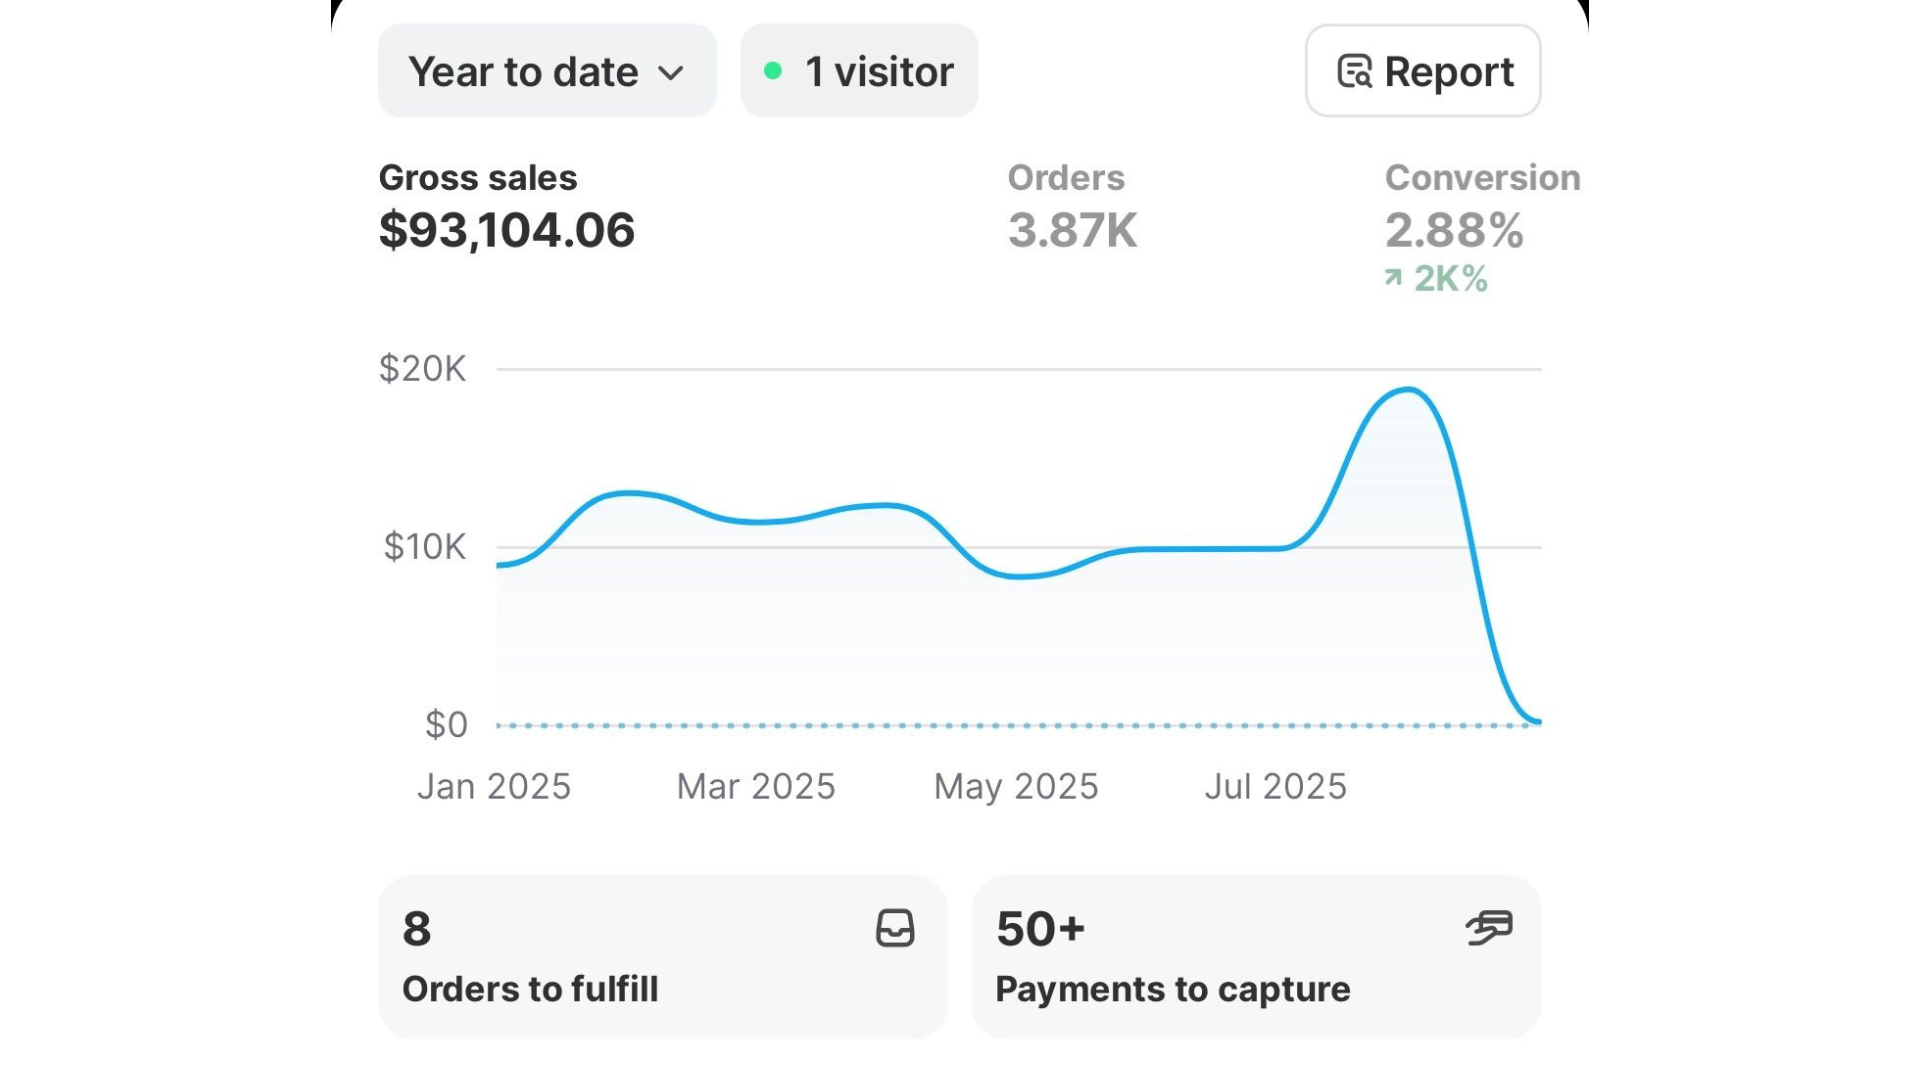Click the chevron next to Year to date
The image size is (1920, 1080).
coord(671,73)
